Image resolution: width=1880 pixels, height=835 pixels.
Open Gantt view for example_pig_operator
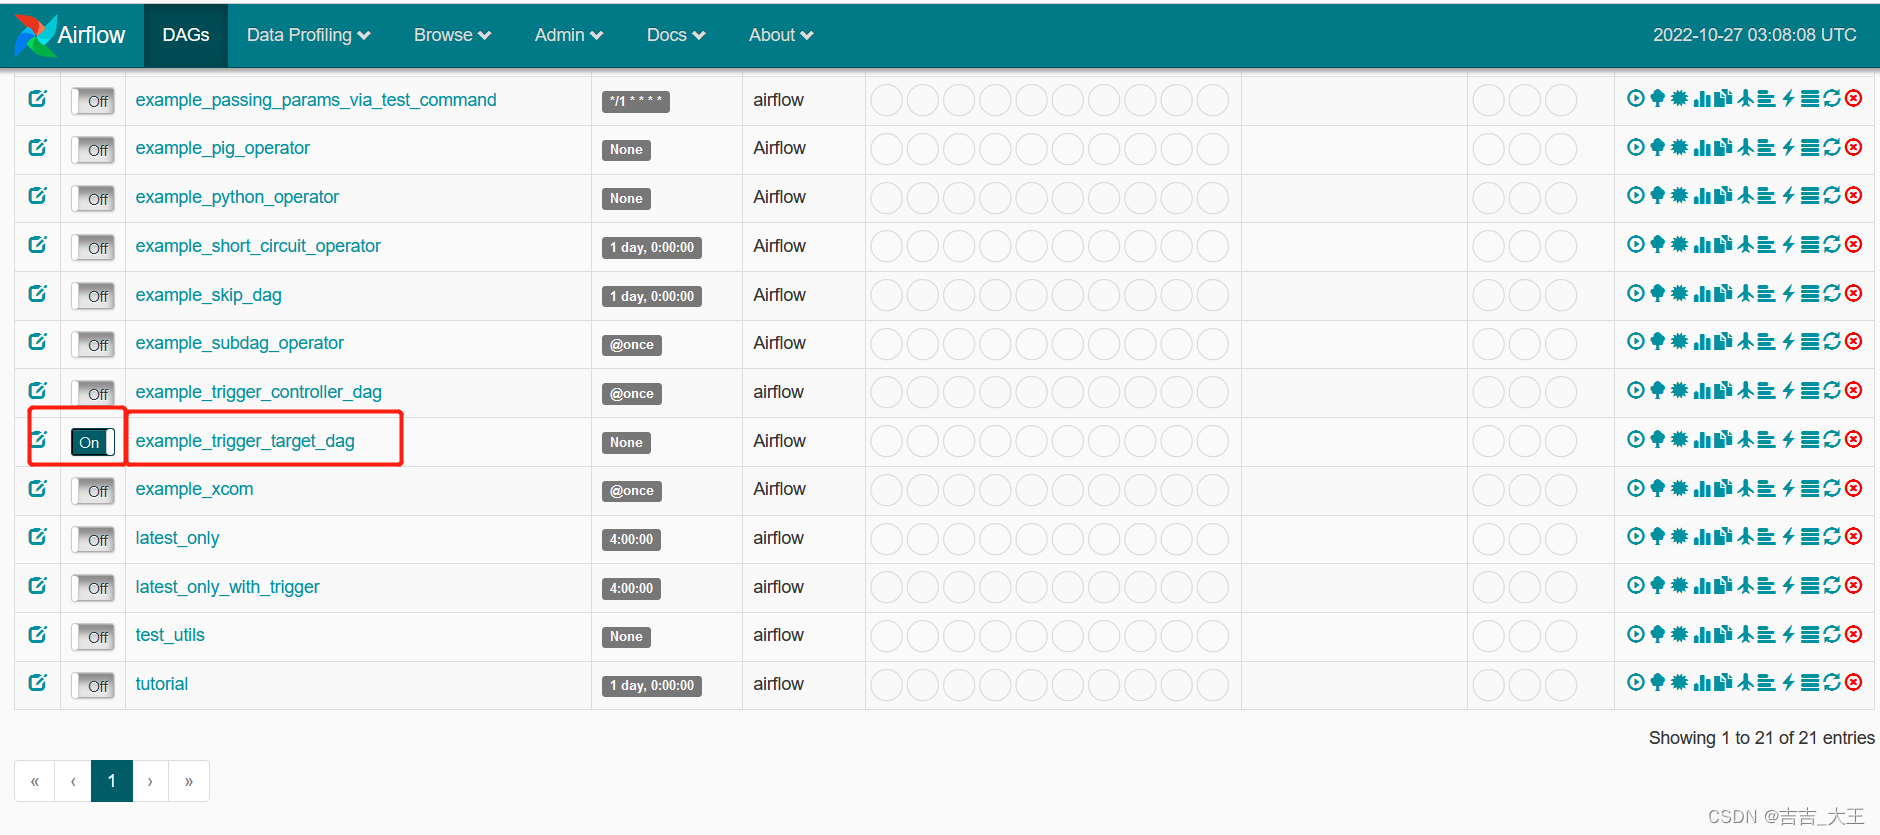1767,147
